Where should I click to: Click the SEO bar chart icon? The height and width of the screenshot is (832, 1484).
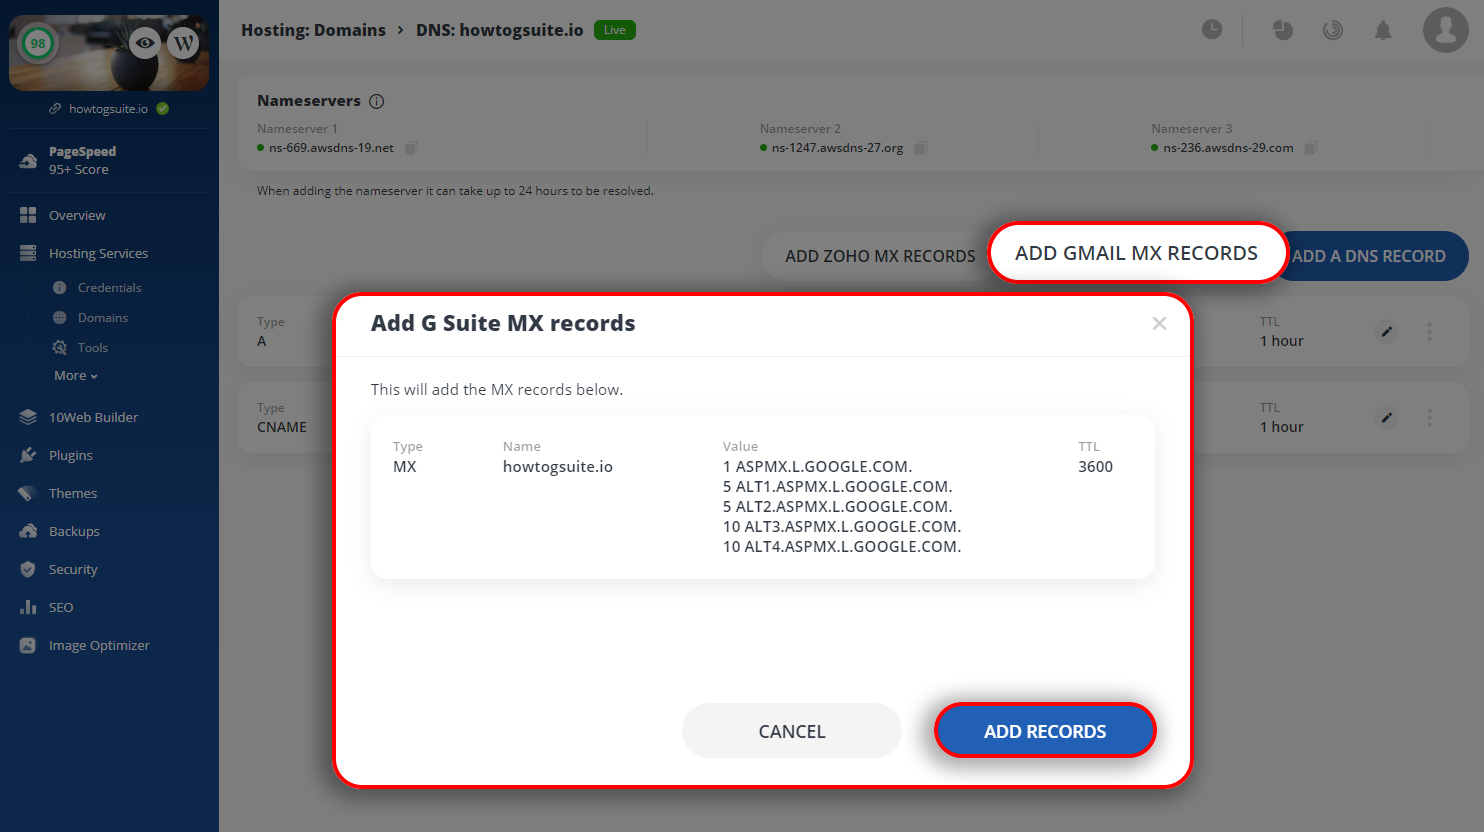pyautogui.click(x=28, y=607)
